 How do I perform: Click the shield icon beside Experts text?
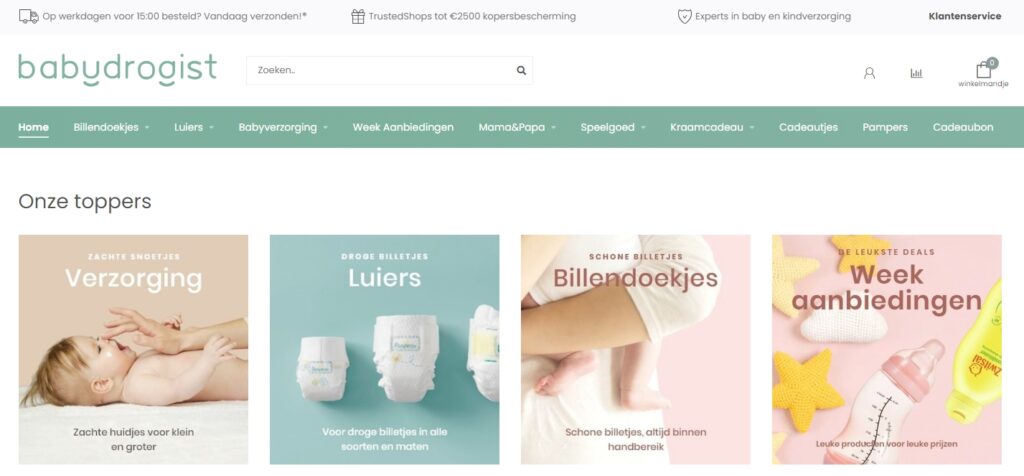[x=684, y=16]
